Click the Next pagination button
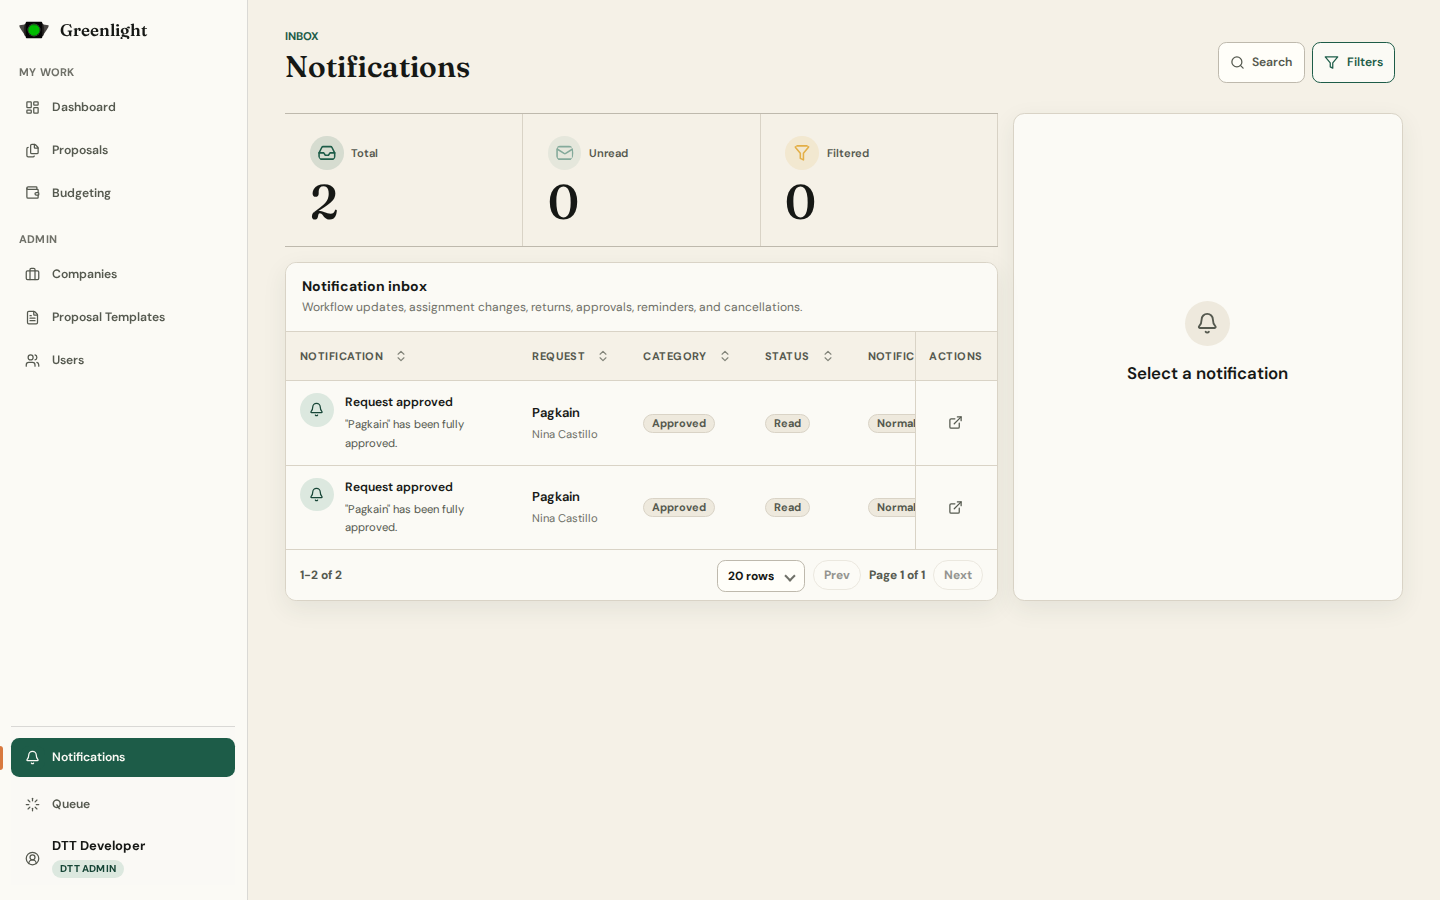1440x900 pixels. click(x=958, y=575)
